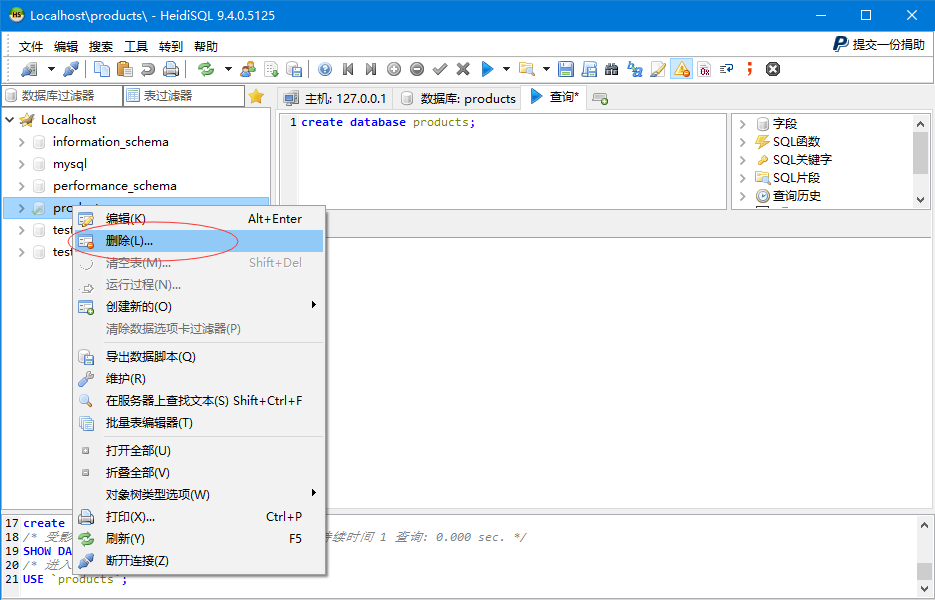
Task: Select 删除(L)... in the context menu
Action: (129, 241)
